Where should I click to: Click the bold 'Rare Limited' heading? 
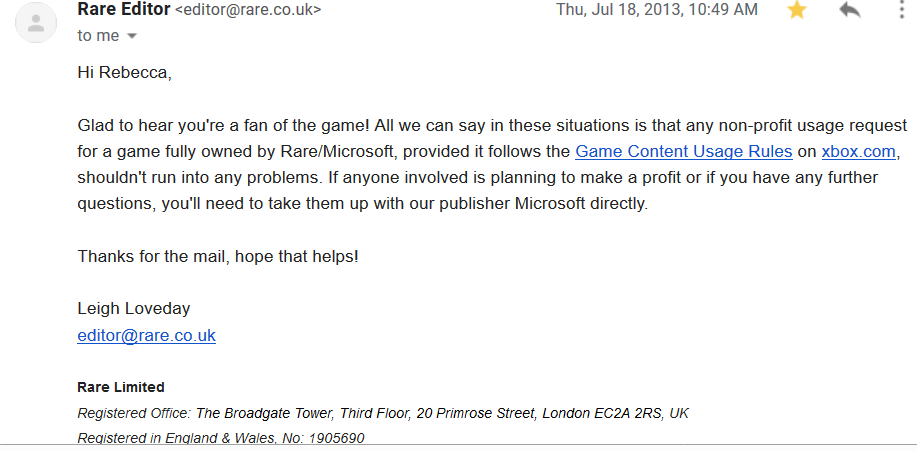click(x=120, y=387)
